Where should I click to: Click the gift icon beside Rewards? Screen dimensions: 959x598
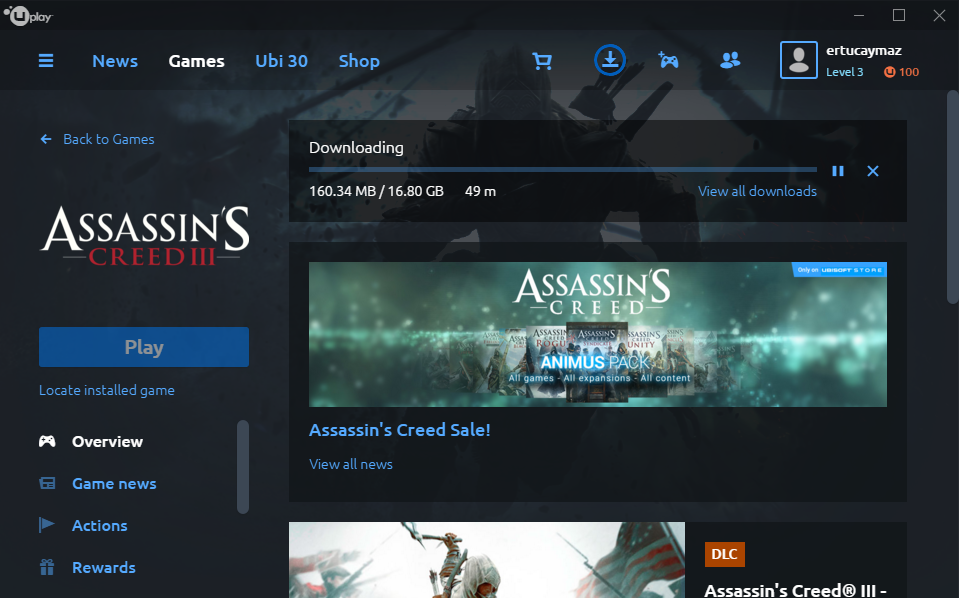(x=47, y=567)
